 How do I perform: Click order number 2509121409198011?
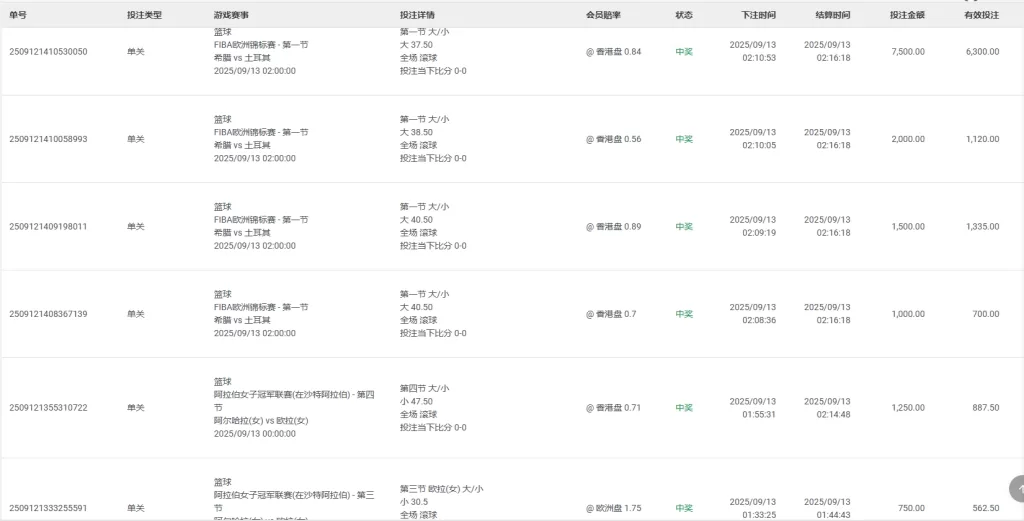click(x=48, y=227)
